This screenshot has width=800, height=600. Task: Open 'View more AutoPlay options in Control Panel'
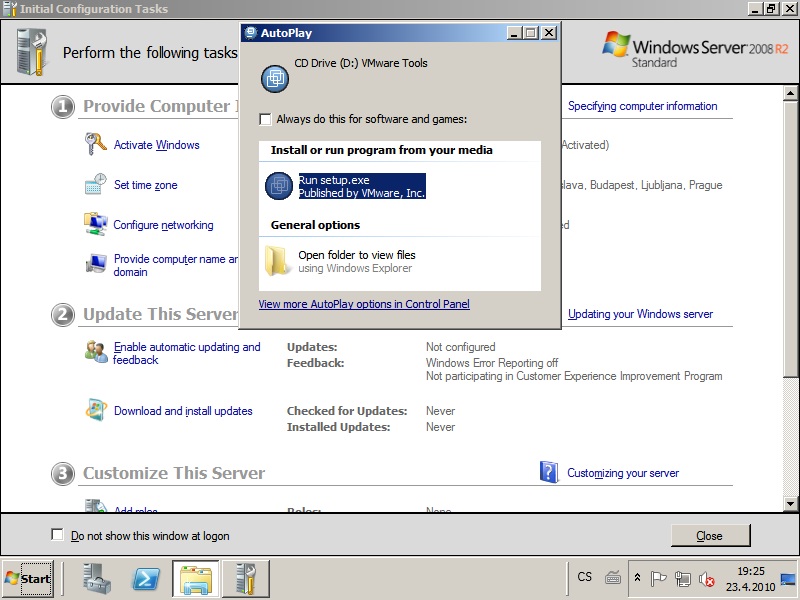coord(364,304)
